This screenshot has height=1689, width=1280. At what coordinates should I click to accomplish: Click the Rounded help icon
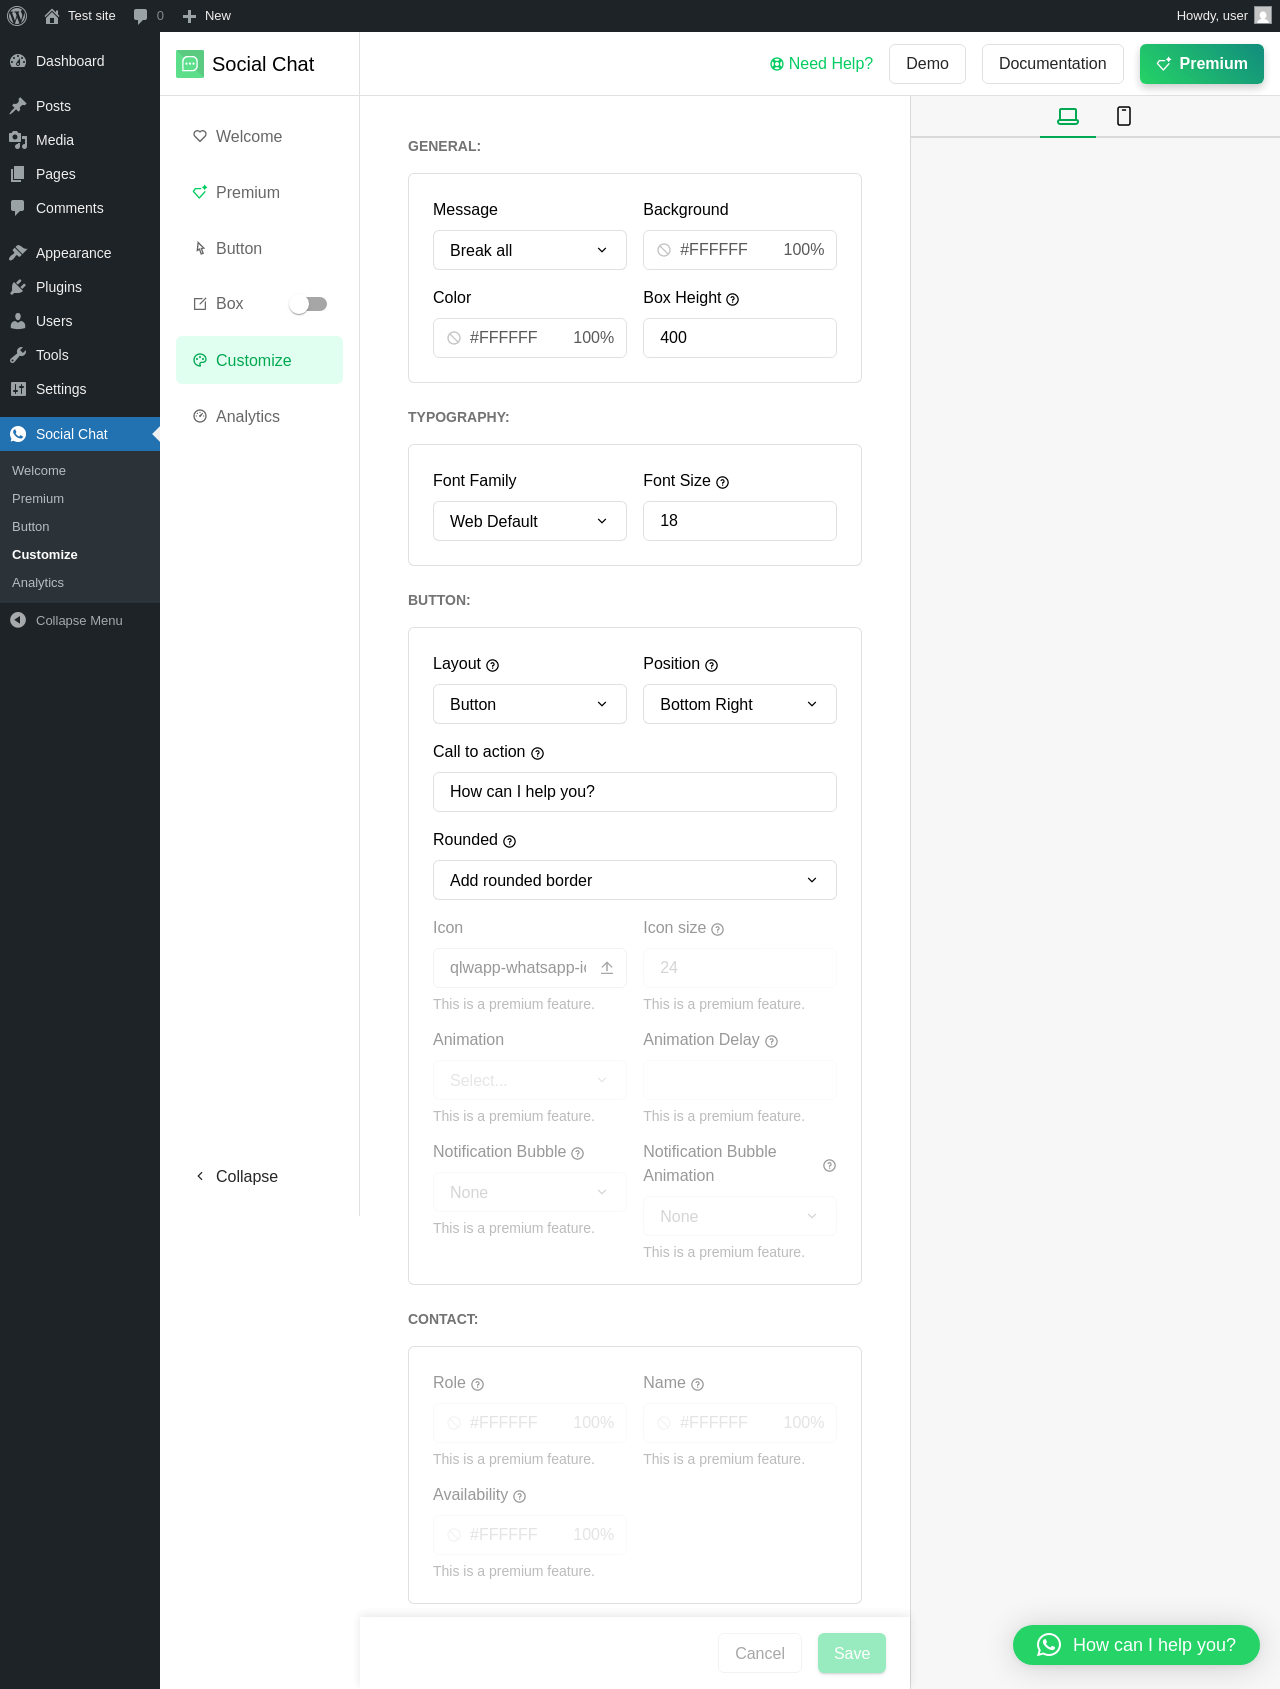coord(509,841)
